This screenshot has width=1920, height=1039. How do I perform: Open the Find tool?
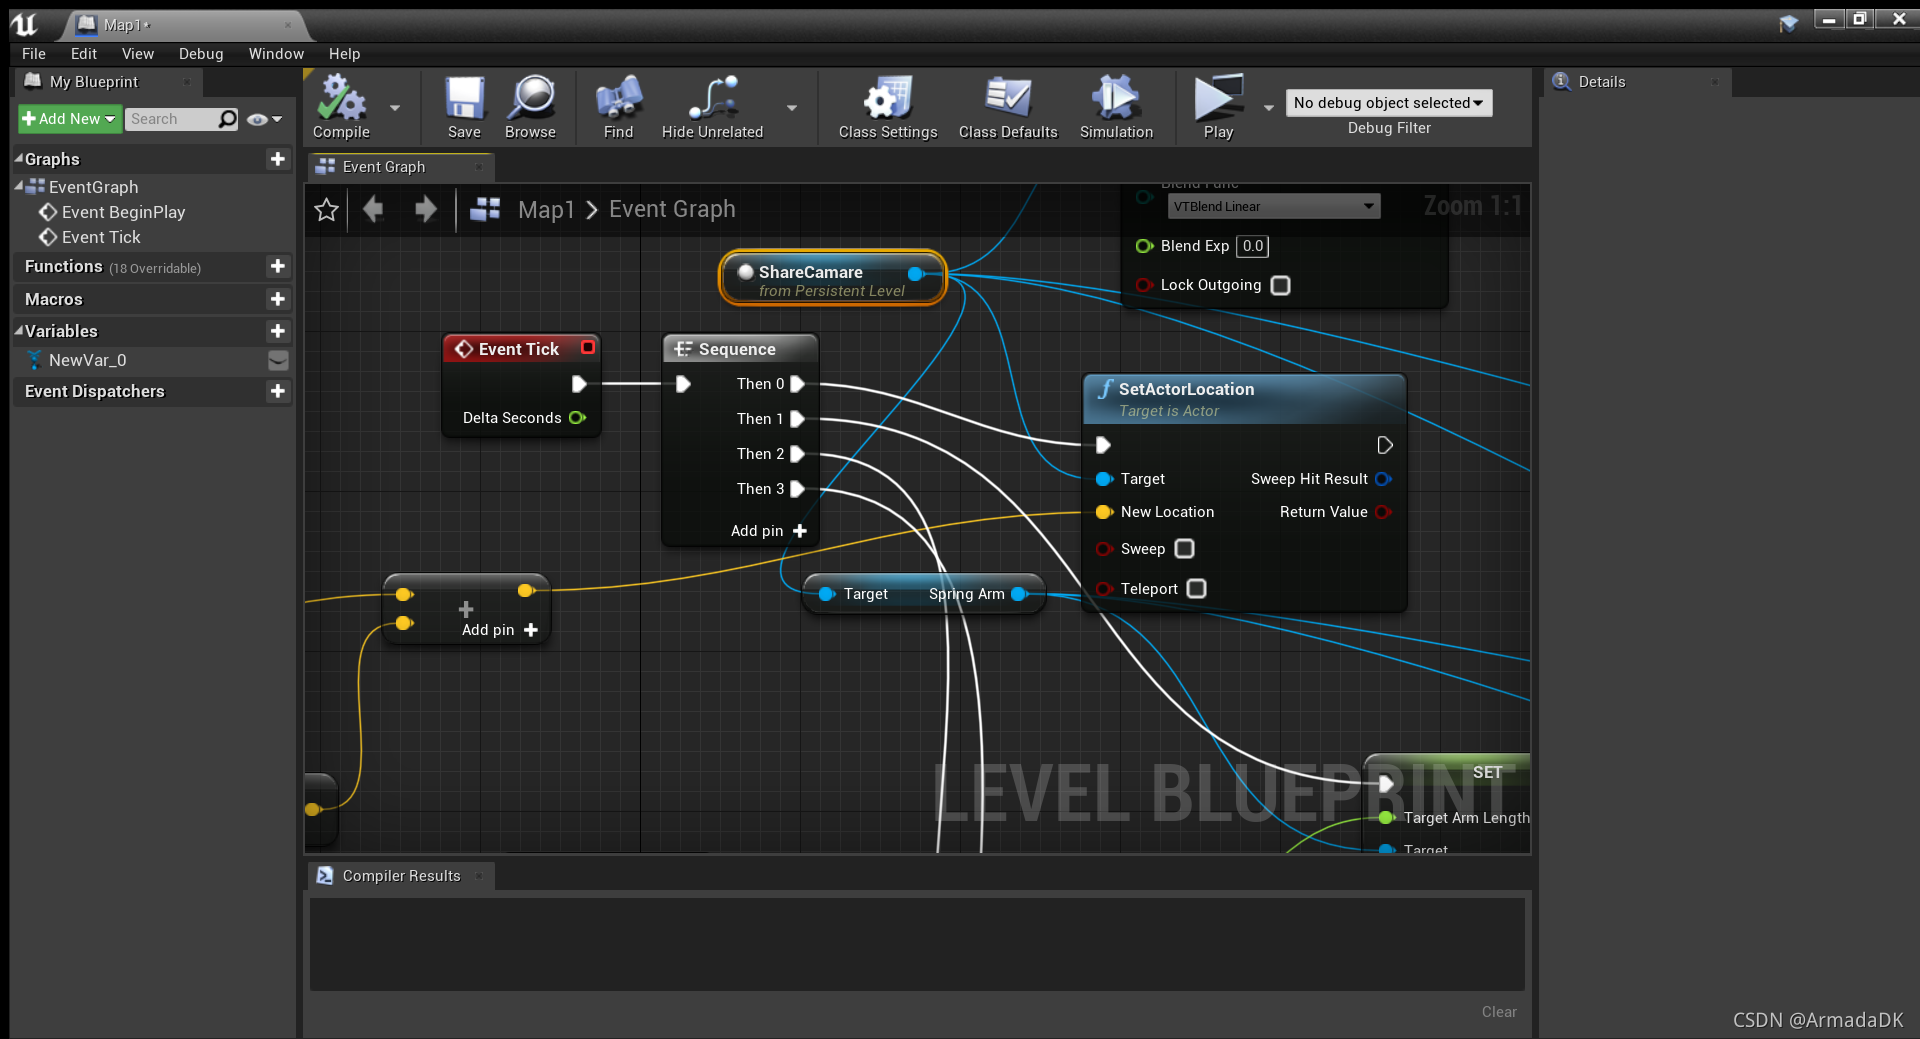pyautogui.click(x=618, y=107)
